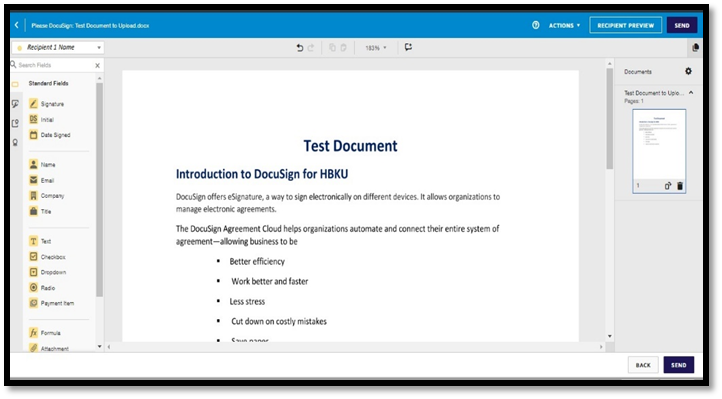Select the Email field
Screen dimensions: 722x399
pos(42,180)
